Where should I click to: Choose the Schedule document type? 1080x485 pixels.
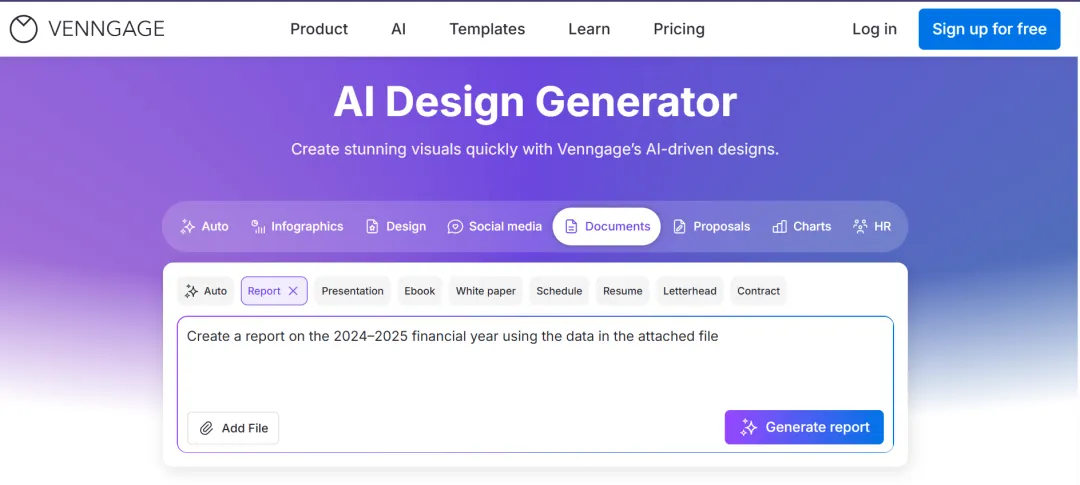559,291
